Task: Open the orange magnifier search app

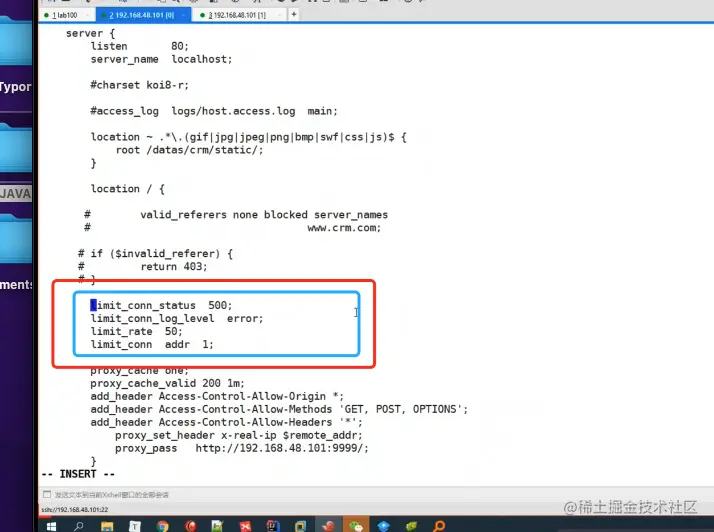Action: (439, 527)
